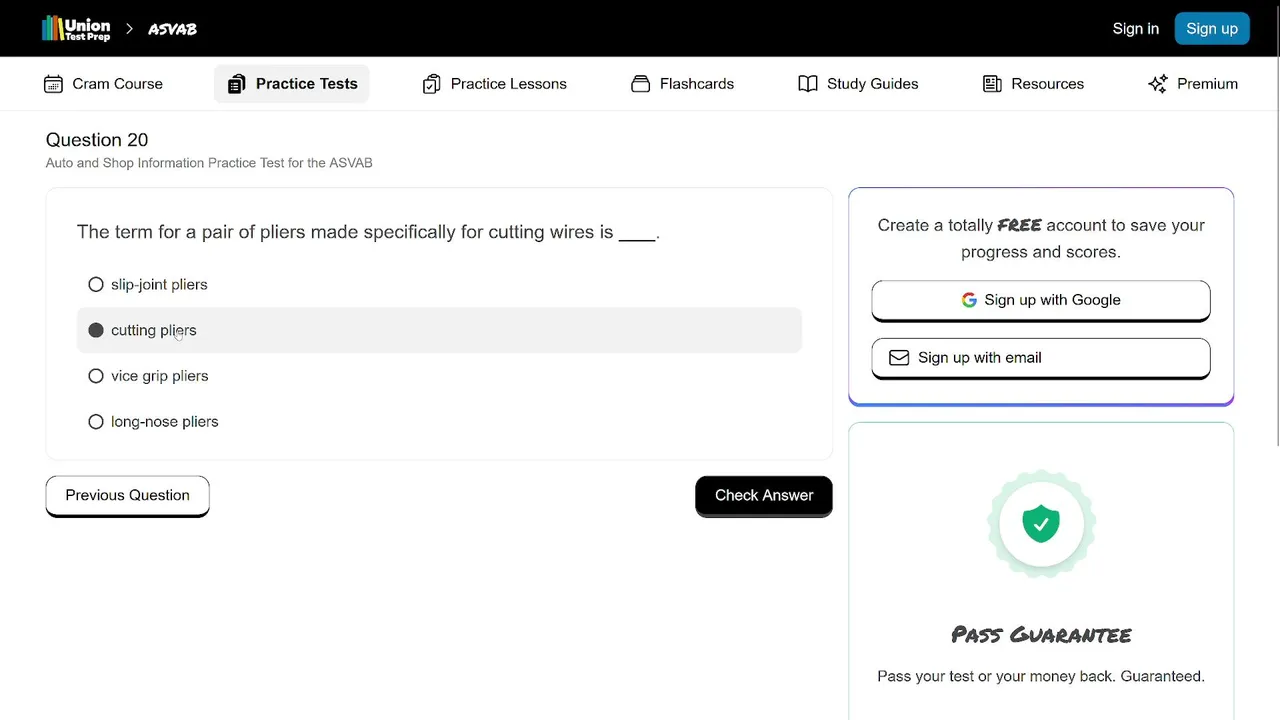Click the blue Sign up button
This screenshot has width=1280, height=720.
pos(1212,28)
